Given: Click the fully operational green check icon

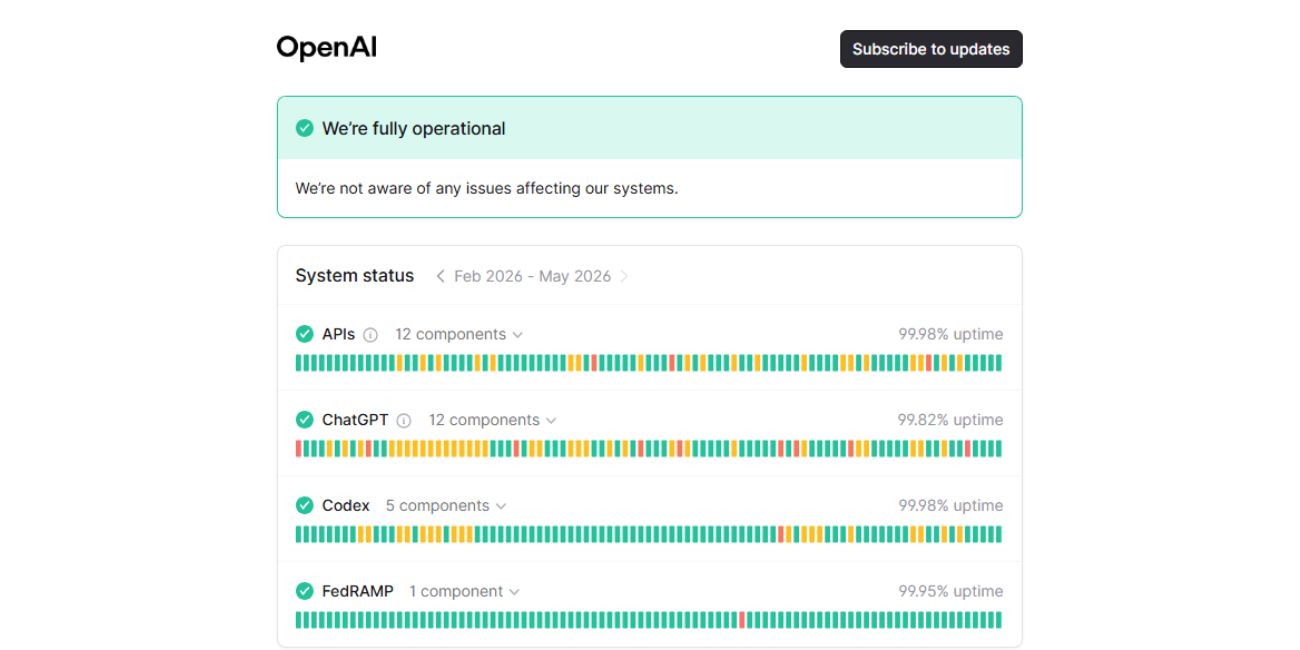Looking at the screenshot, I should (305, 128).
